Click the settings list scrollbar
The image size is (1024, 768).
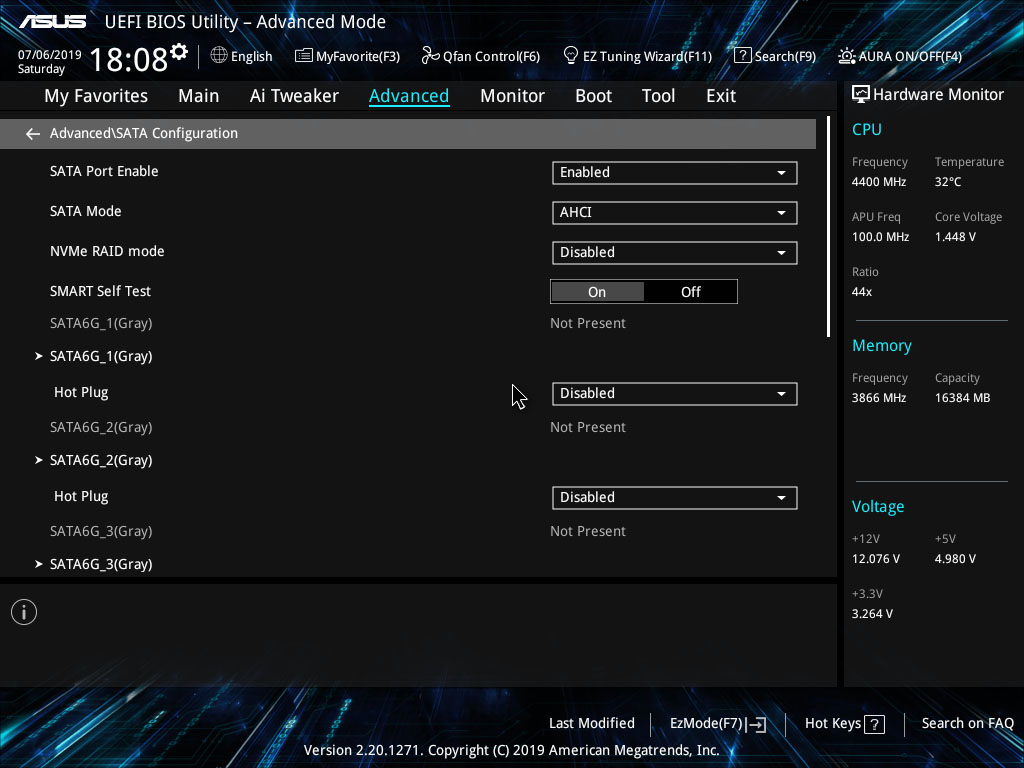tap(828, 227)
